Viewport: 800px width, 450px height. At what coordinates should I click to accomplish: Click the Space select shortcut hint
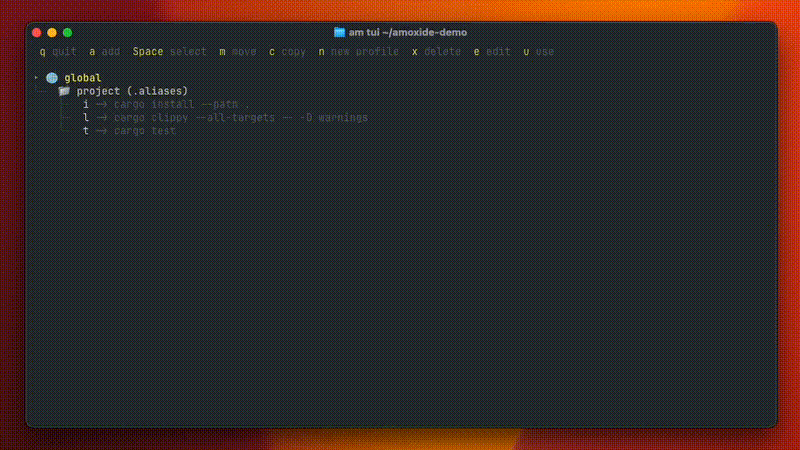click(170, 52)
